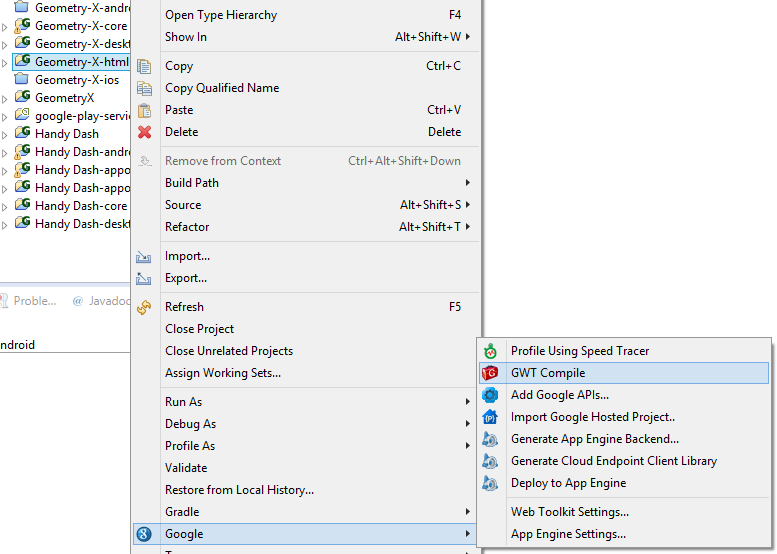This screenshot has width=777, height=554.
Task: Click the Import icon
Action: pos(144,257)
